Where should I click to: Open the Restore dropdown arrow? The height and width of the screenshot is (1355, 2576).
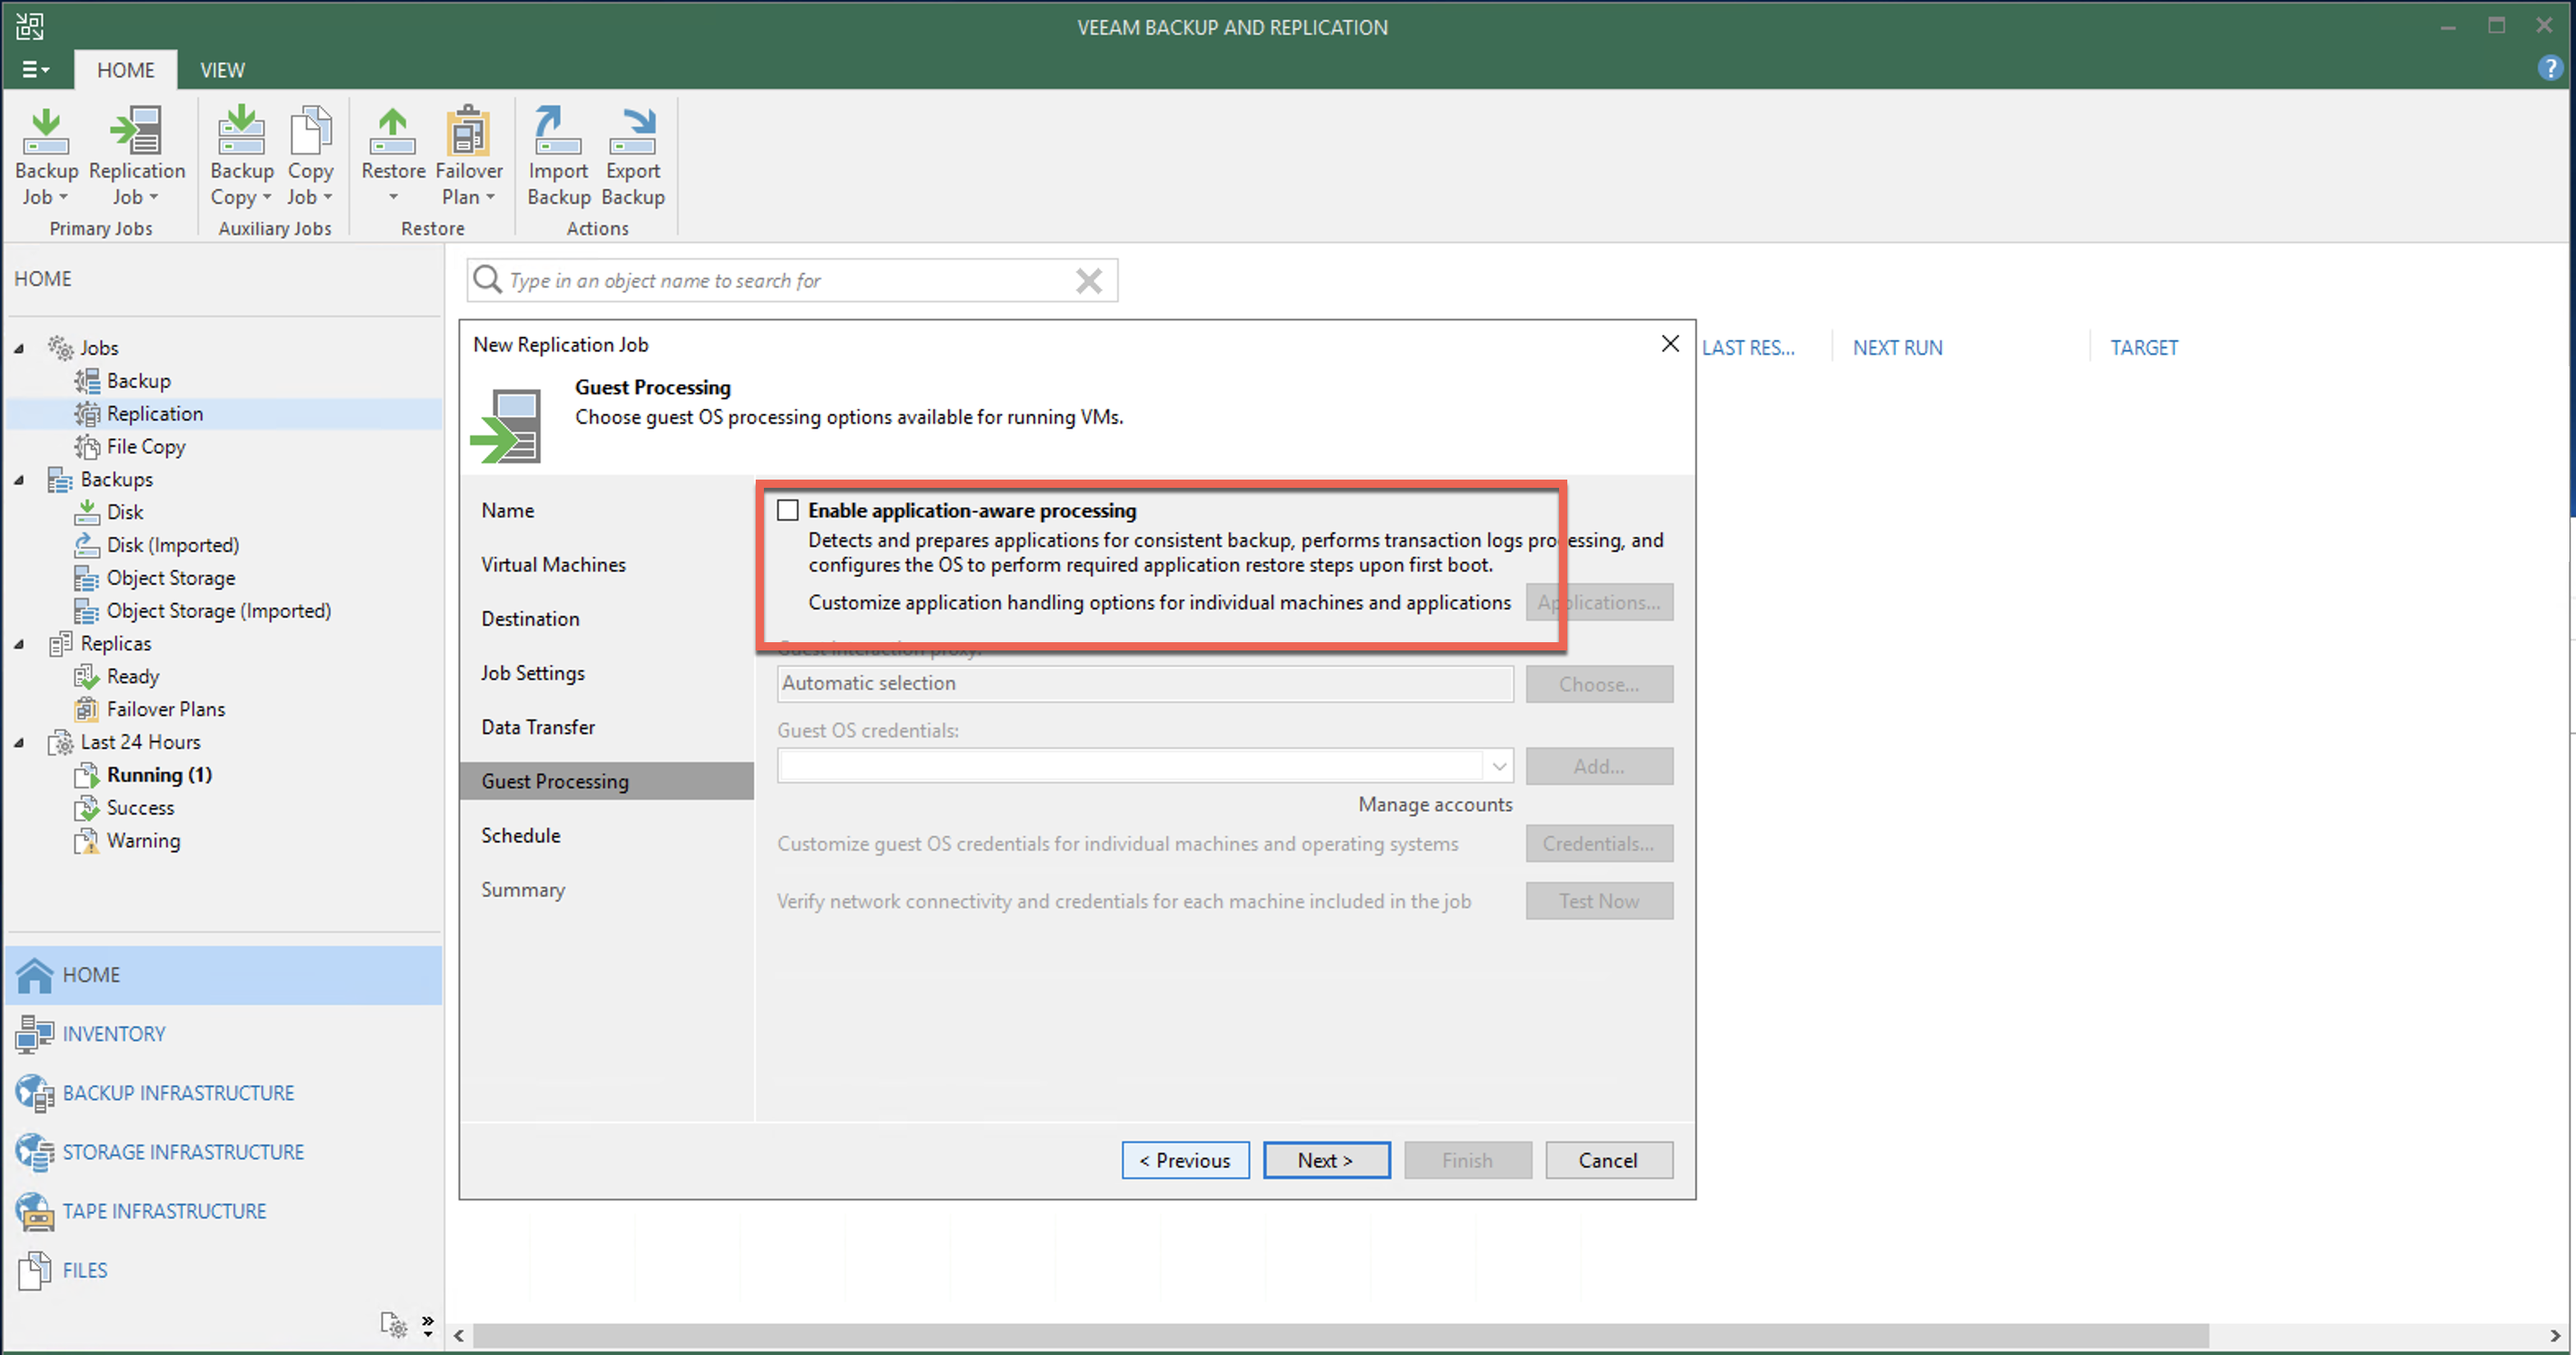click(393, 197)
